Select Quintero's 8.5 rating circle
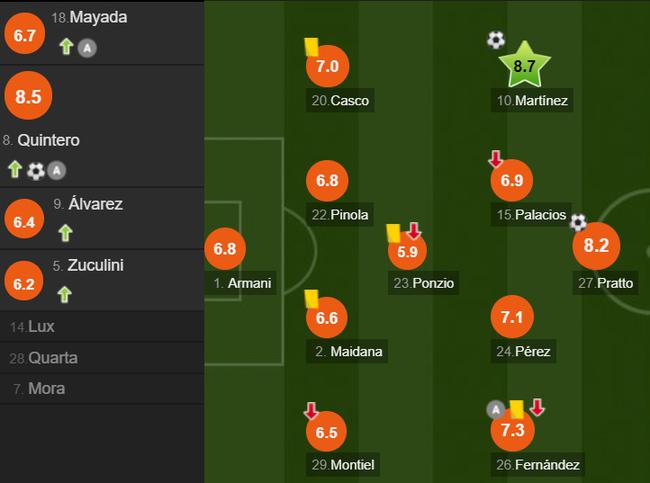Image resolution: width=650 pixels, height=483 pixels. click(x=28, y=96)
